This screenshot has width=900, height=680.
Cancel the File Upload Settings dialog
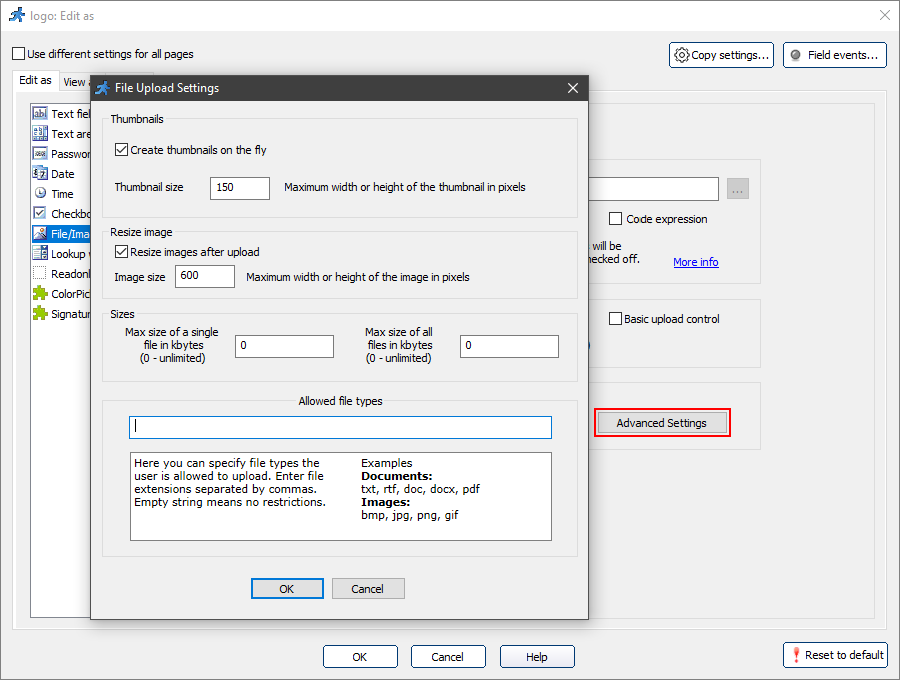pyautogui.click(x=367, y=589)
